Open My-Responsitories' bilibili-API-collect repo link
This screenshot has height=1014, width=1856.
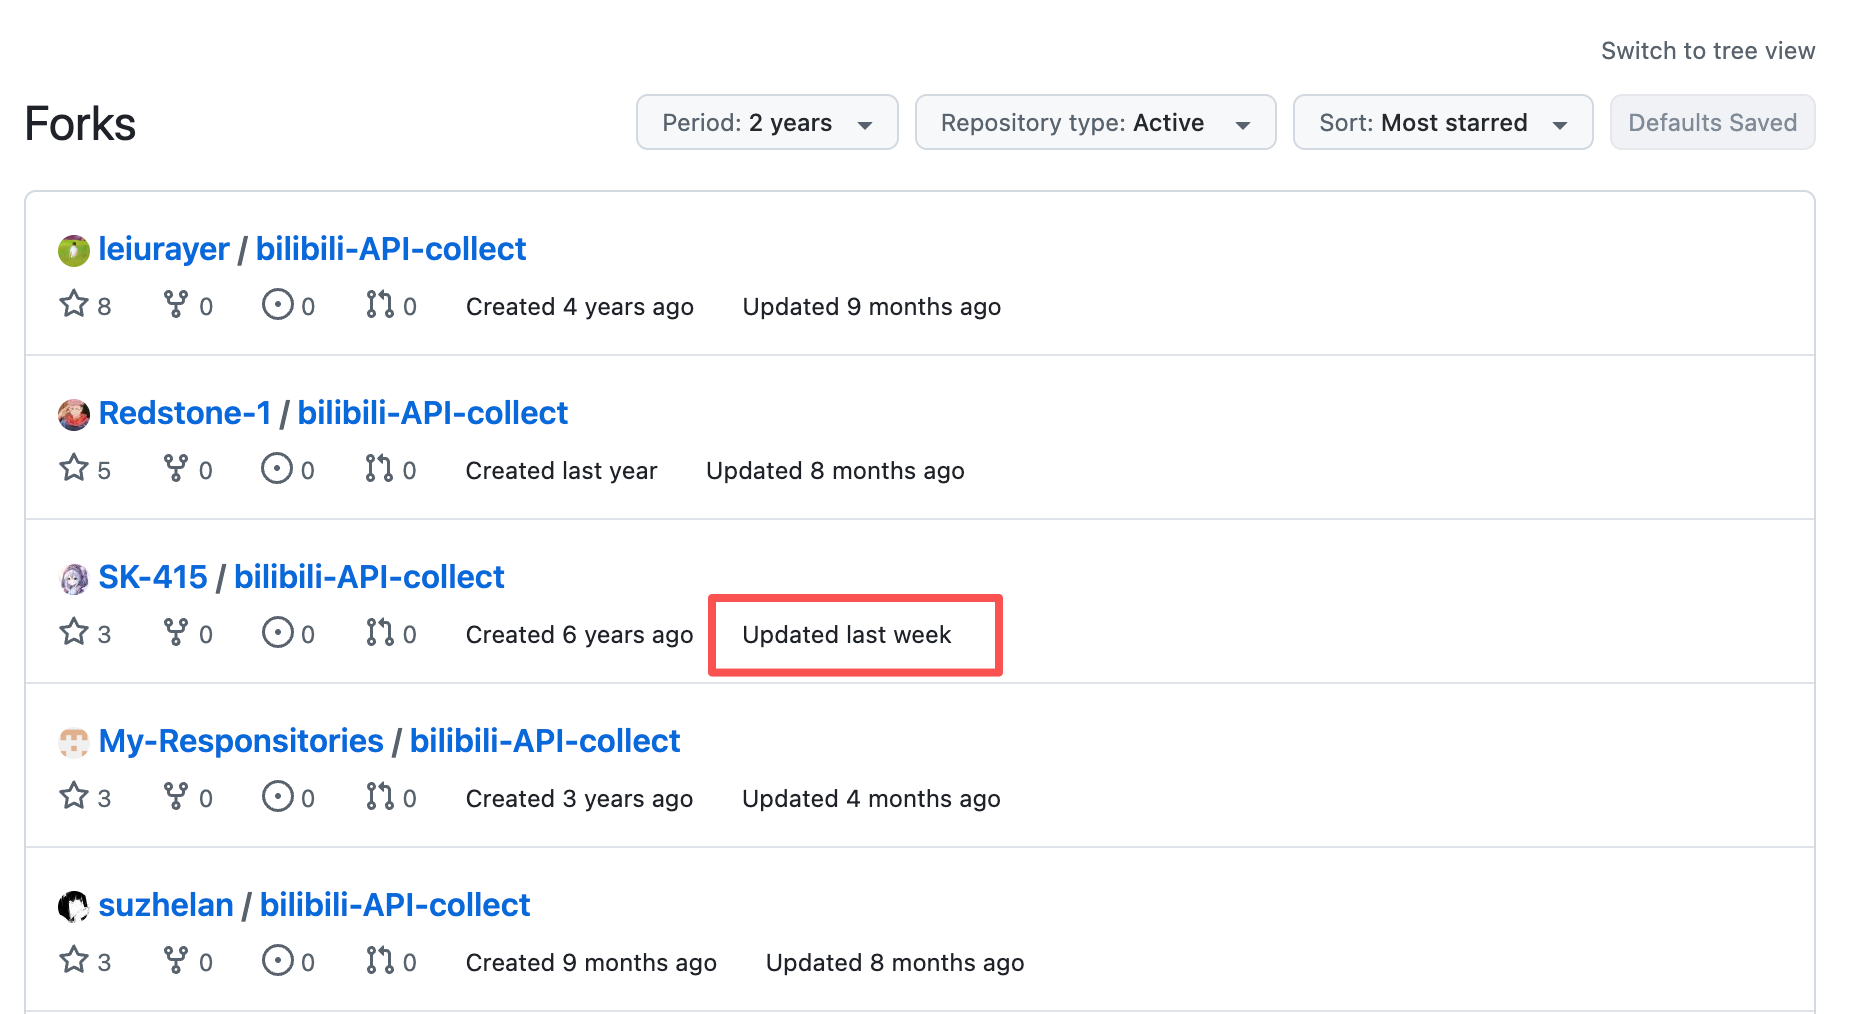(x=545, y=741)
